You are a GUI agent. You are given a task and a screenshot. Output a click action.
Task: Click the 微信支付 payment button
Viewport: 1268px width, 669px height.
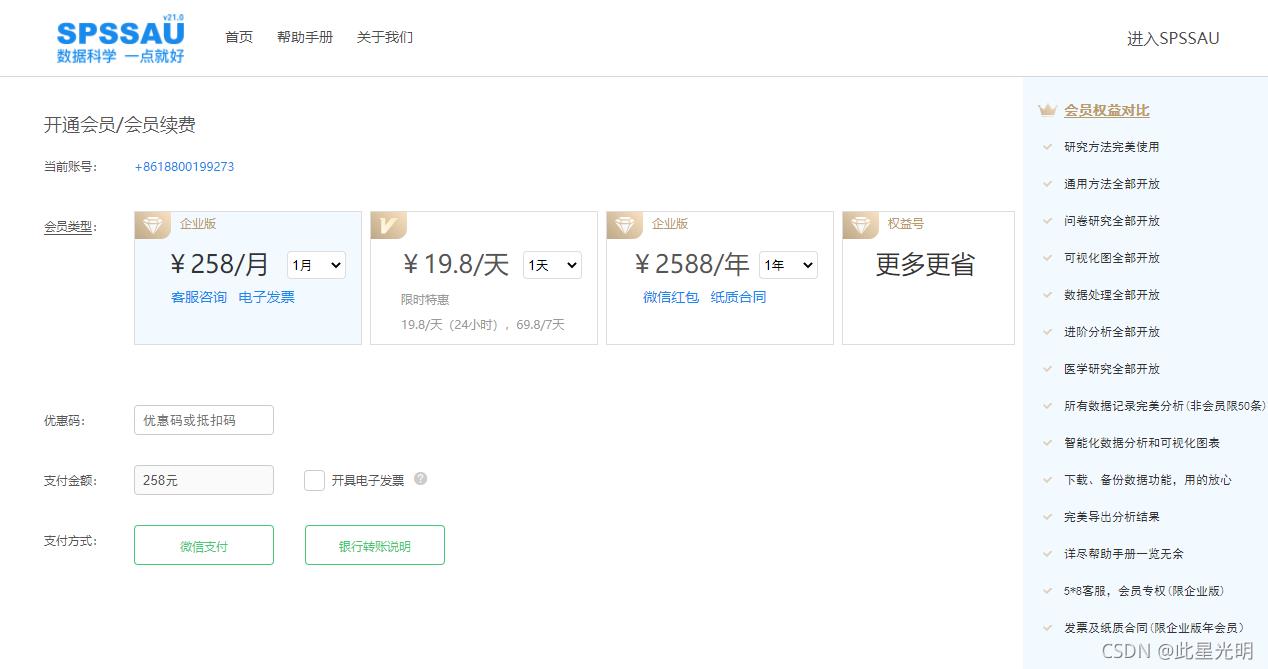203,545
